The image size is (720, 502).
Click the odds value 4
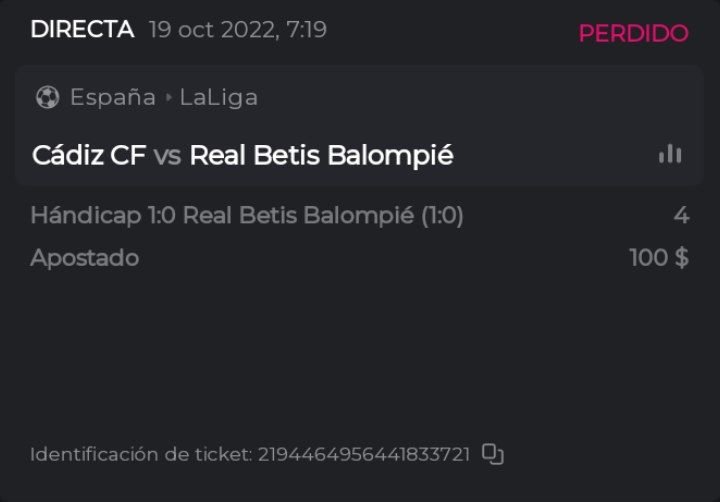coord(681,215)
